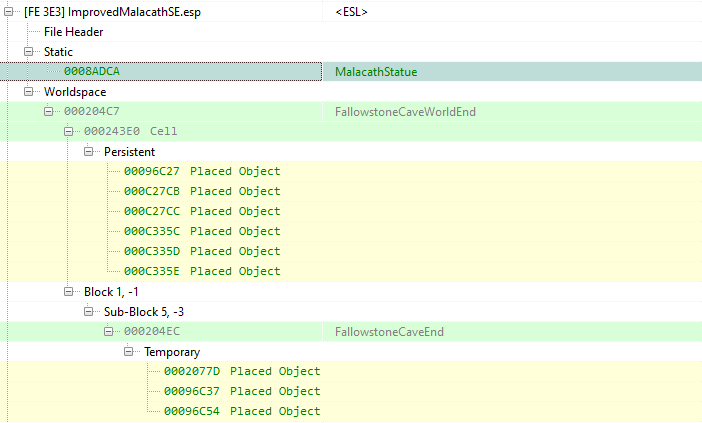Collapse the Temporary group
The image size is (702, 423).
[x=128, y=352]
